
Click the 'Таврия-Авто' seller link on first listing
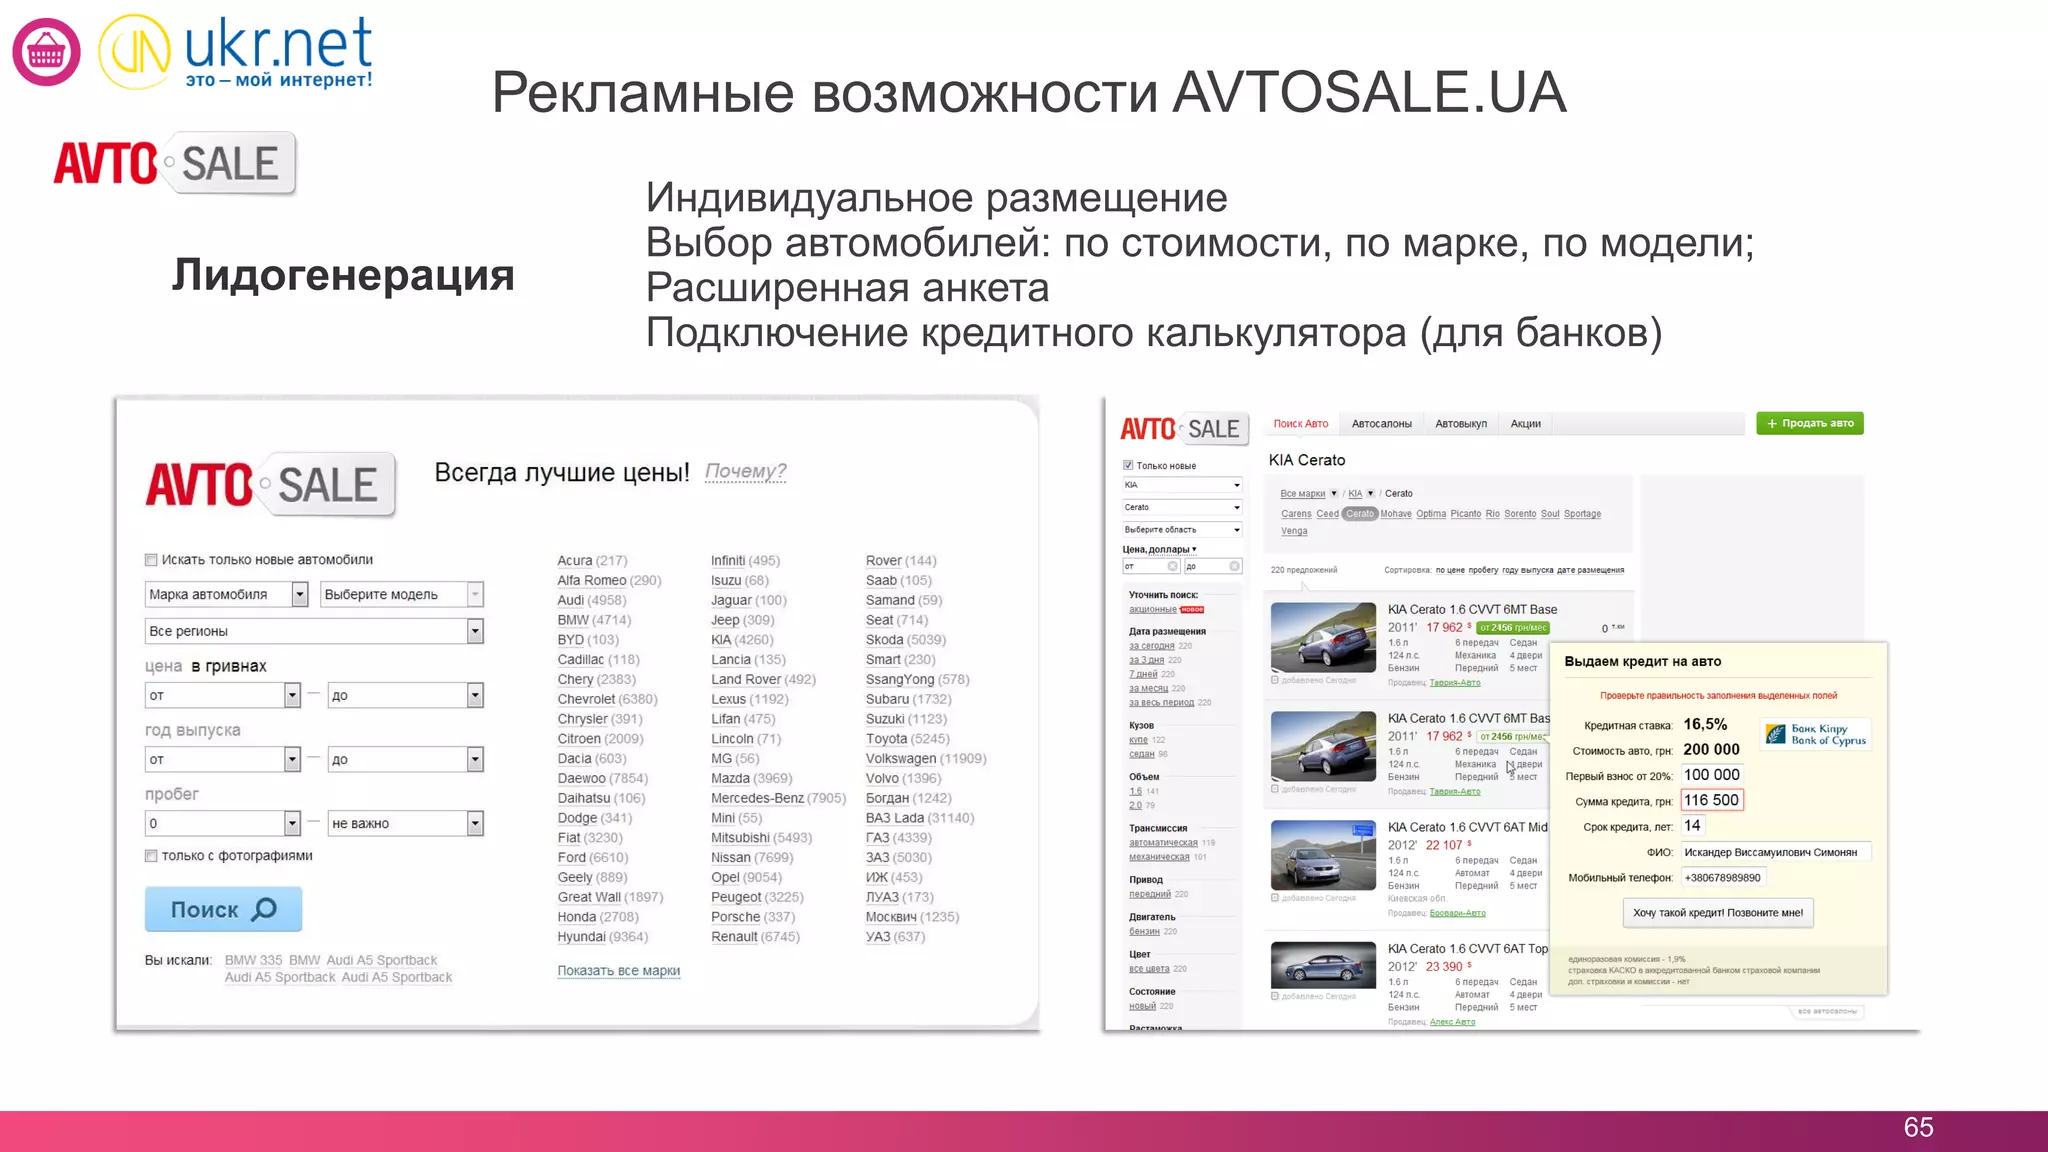point(1455,683)
